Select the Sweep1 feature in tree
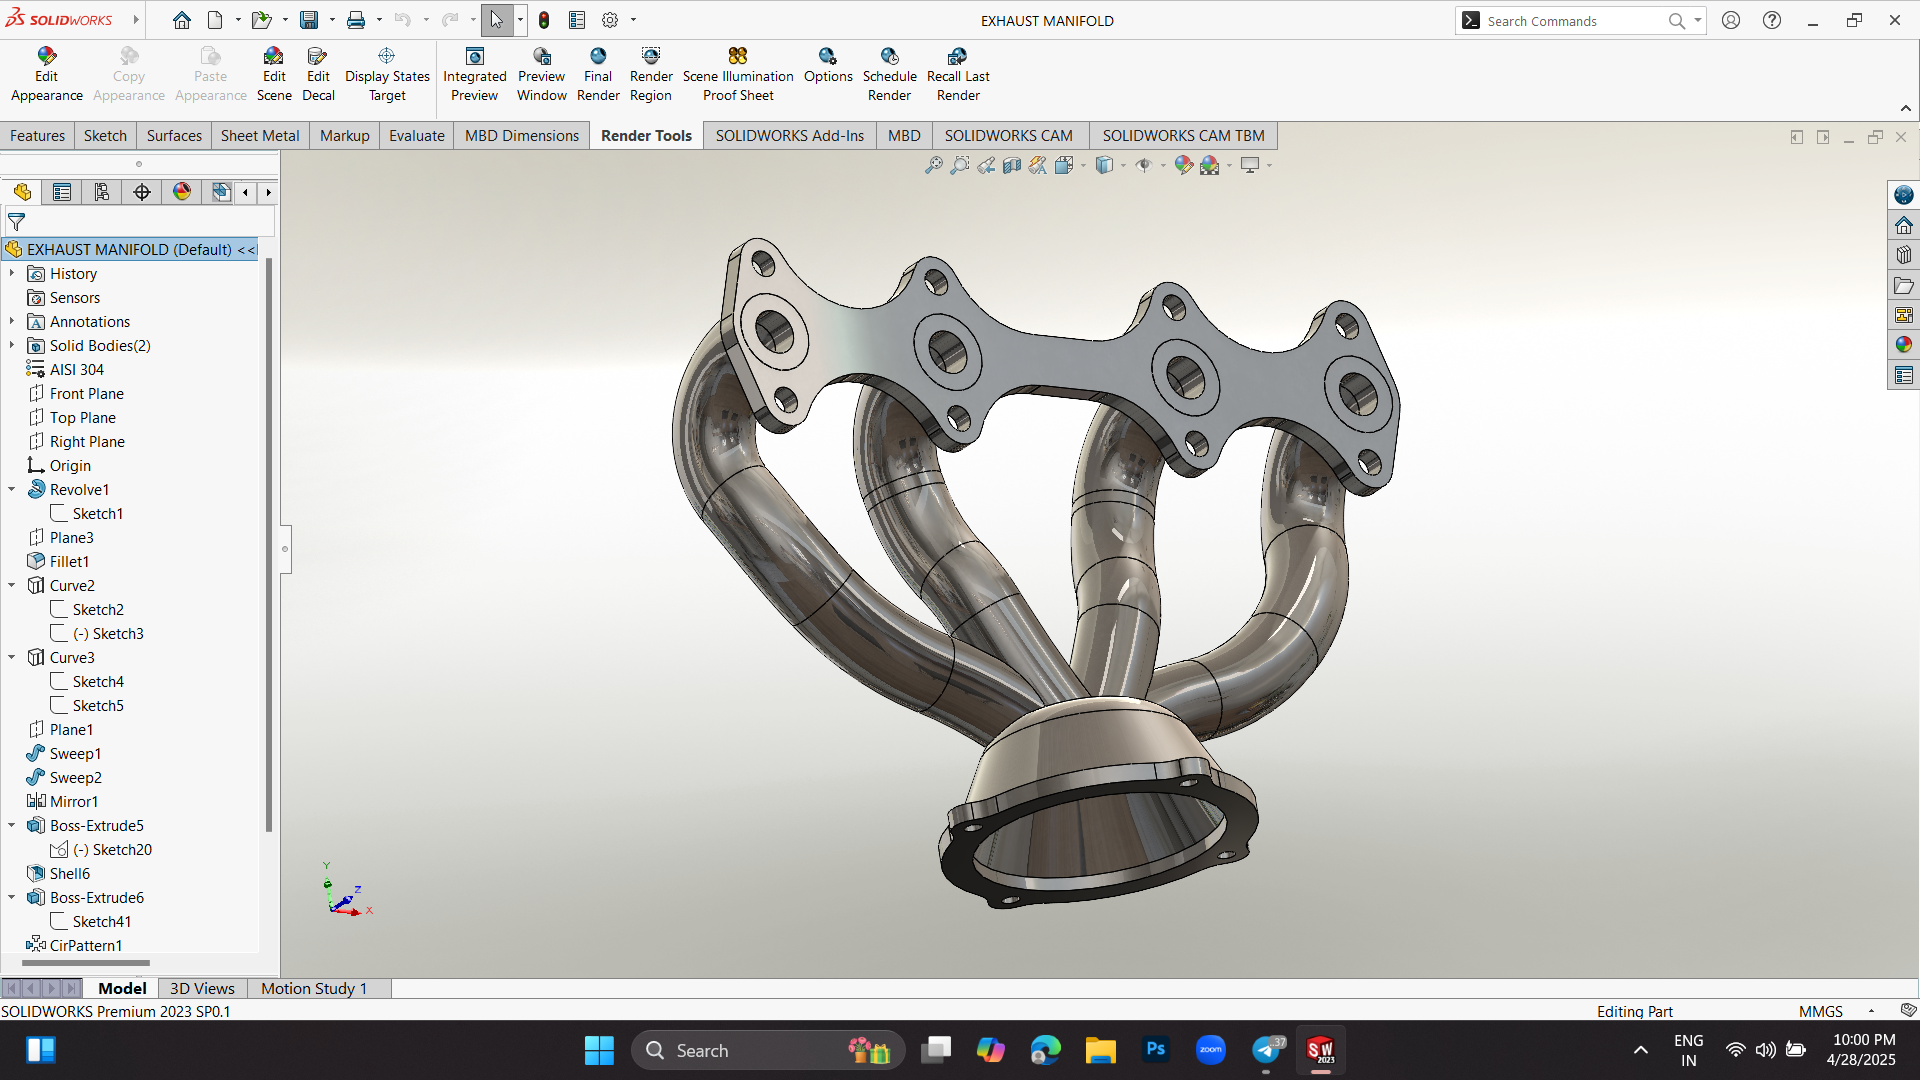 [x=75, y=754]
